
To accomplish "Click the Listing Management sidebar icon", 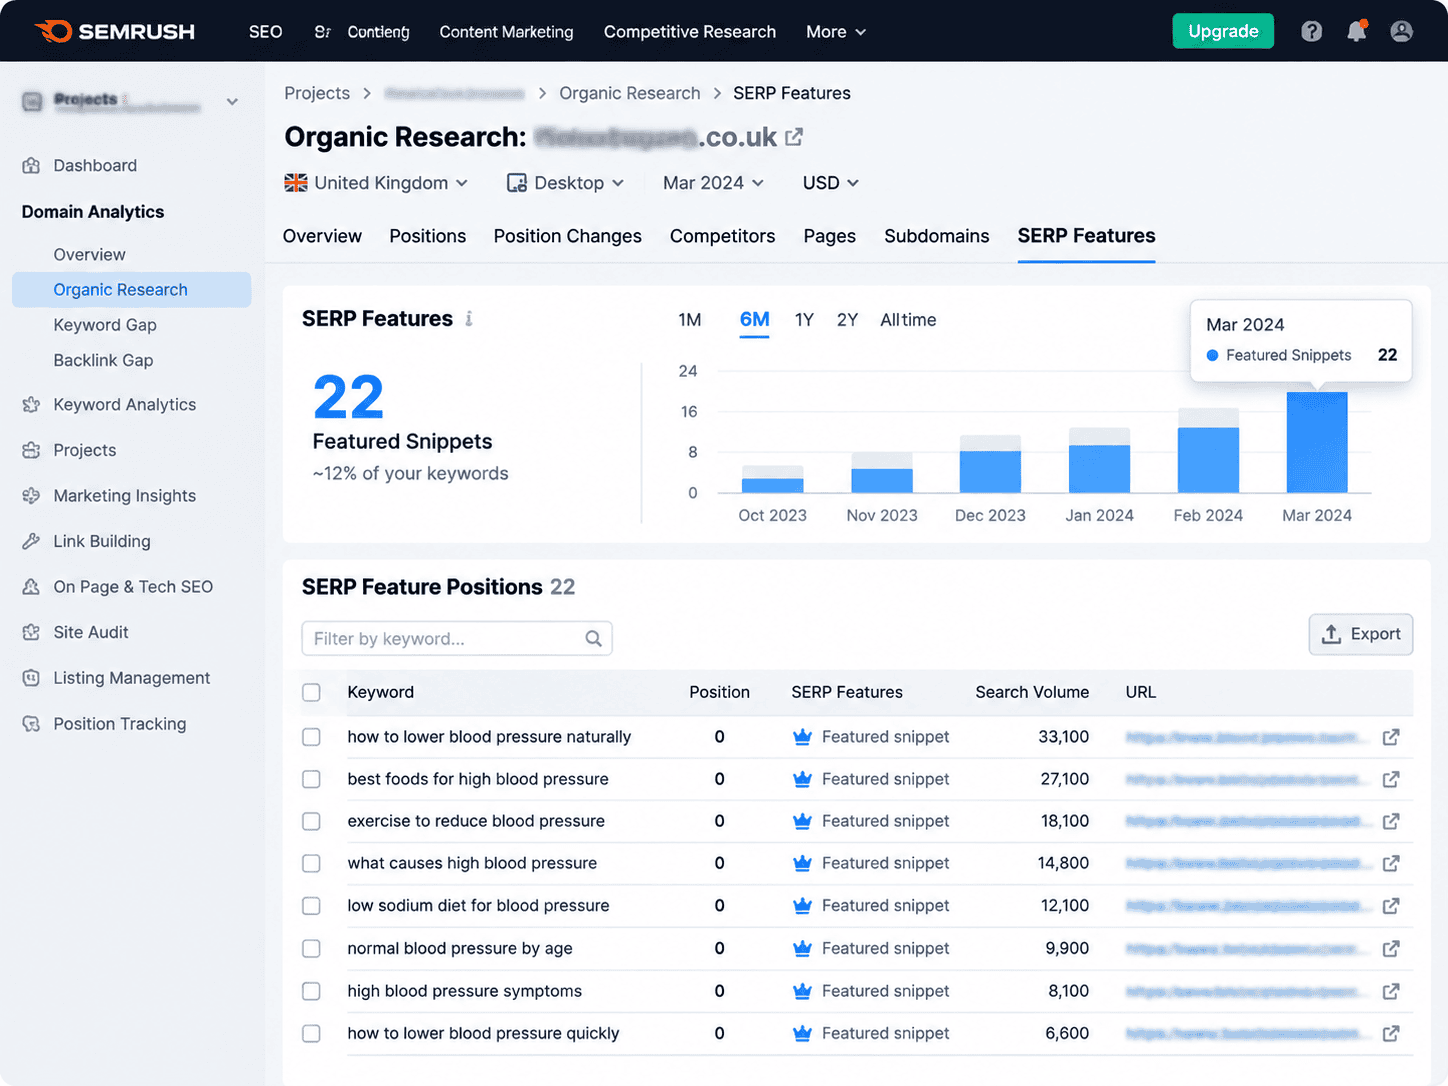I will point(31,678).
